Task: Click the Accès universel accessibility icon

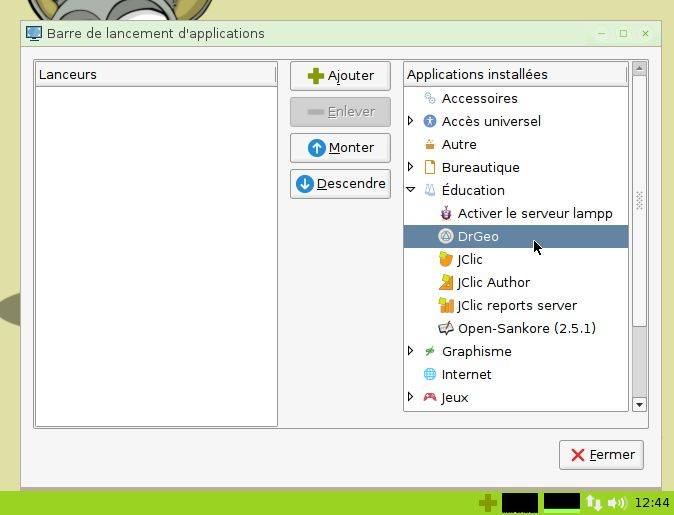Action: click(429, 121)
